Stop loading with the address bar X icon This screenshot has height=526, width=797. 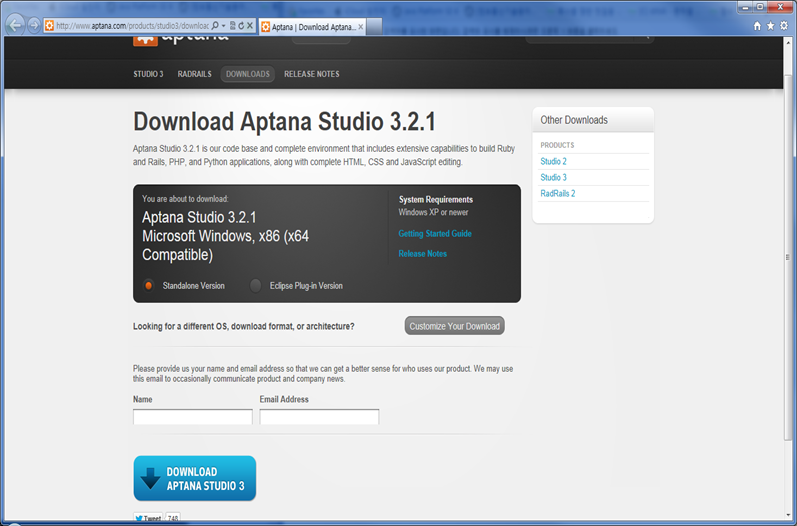click(250, 25)
